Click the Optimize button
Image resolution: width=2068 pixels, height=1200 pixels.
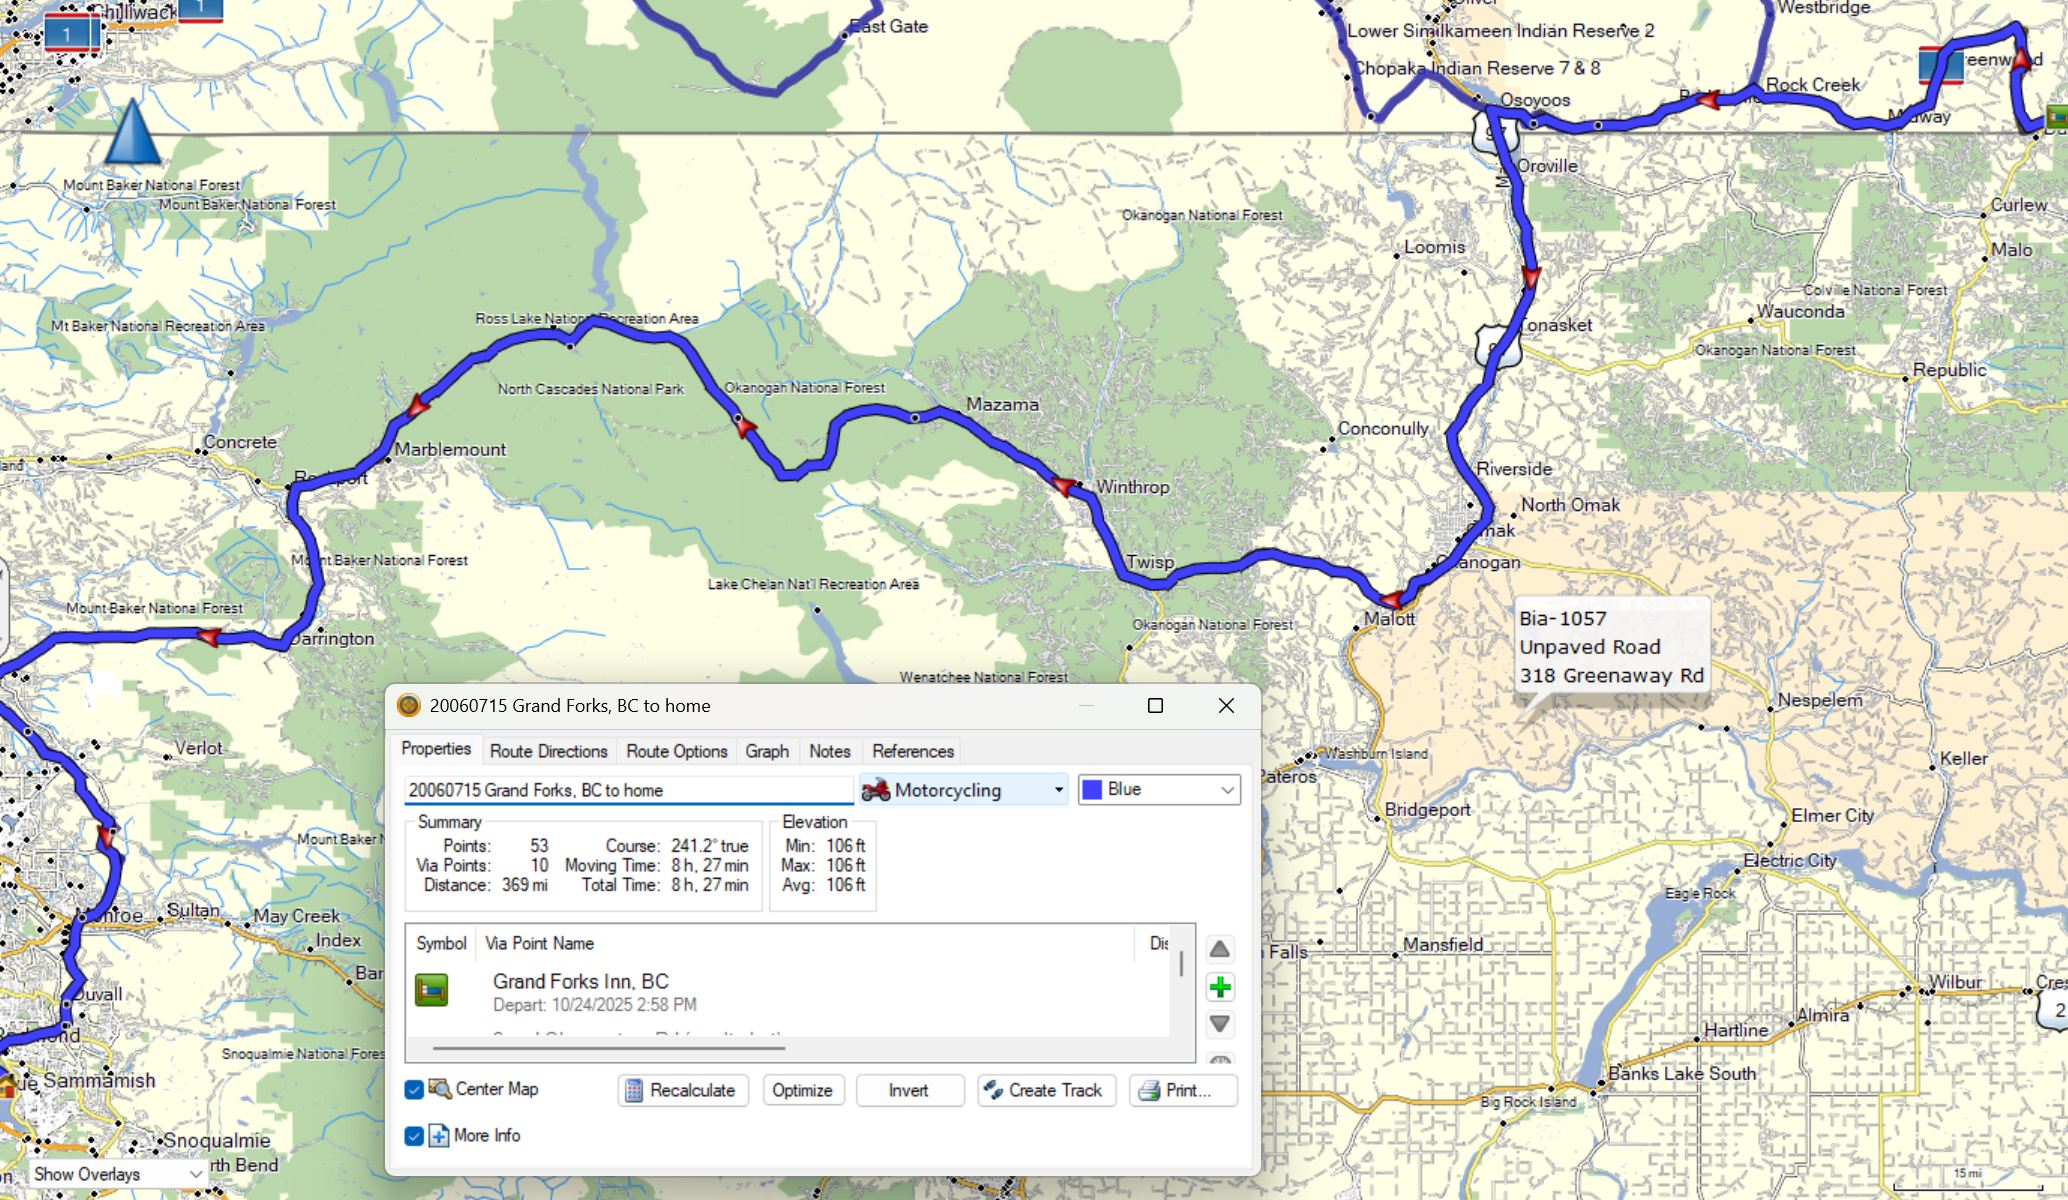click(x=802, y=1090)
